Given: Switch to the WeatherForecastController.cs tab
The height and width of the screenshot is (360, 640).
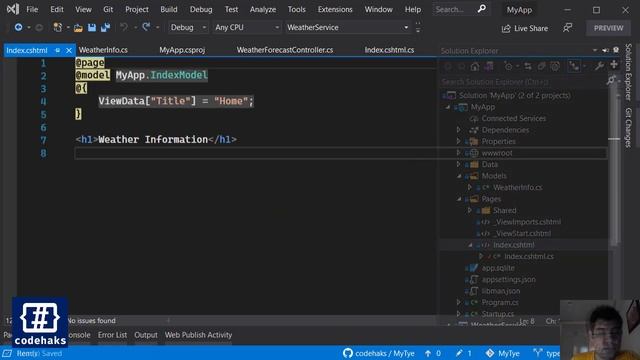Looking at the screenshot, I should click(x=285, y=50).
